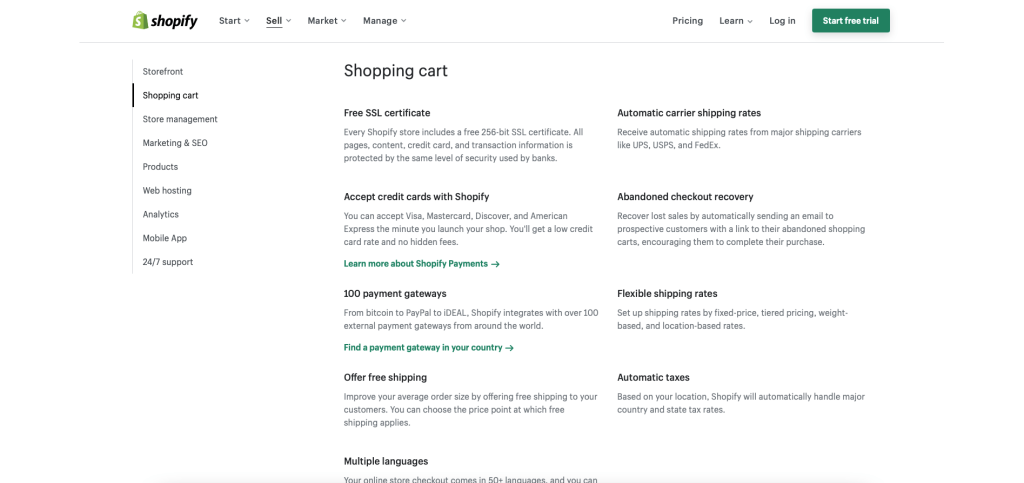Open the Manage dropdown menu
The image size is (1024, 483).
384,21
